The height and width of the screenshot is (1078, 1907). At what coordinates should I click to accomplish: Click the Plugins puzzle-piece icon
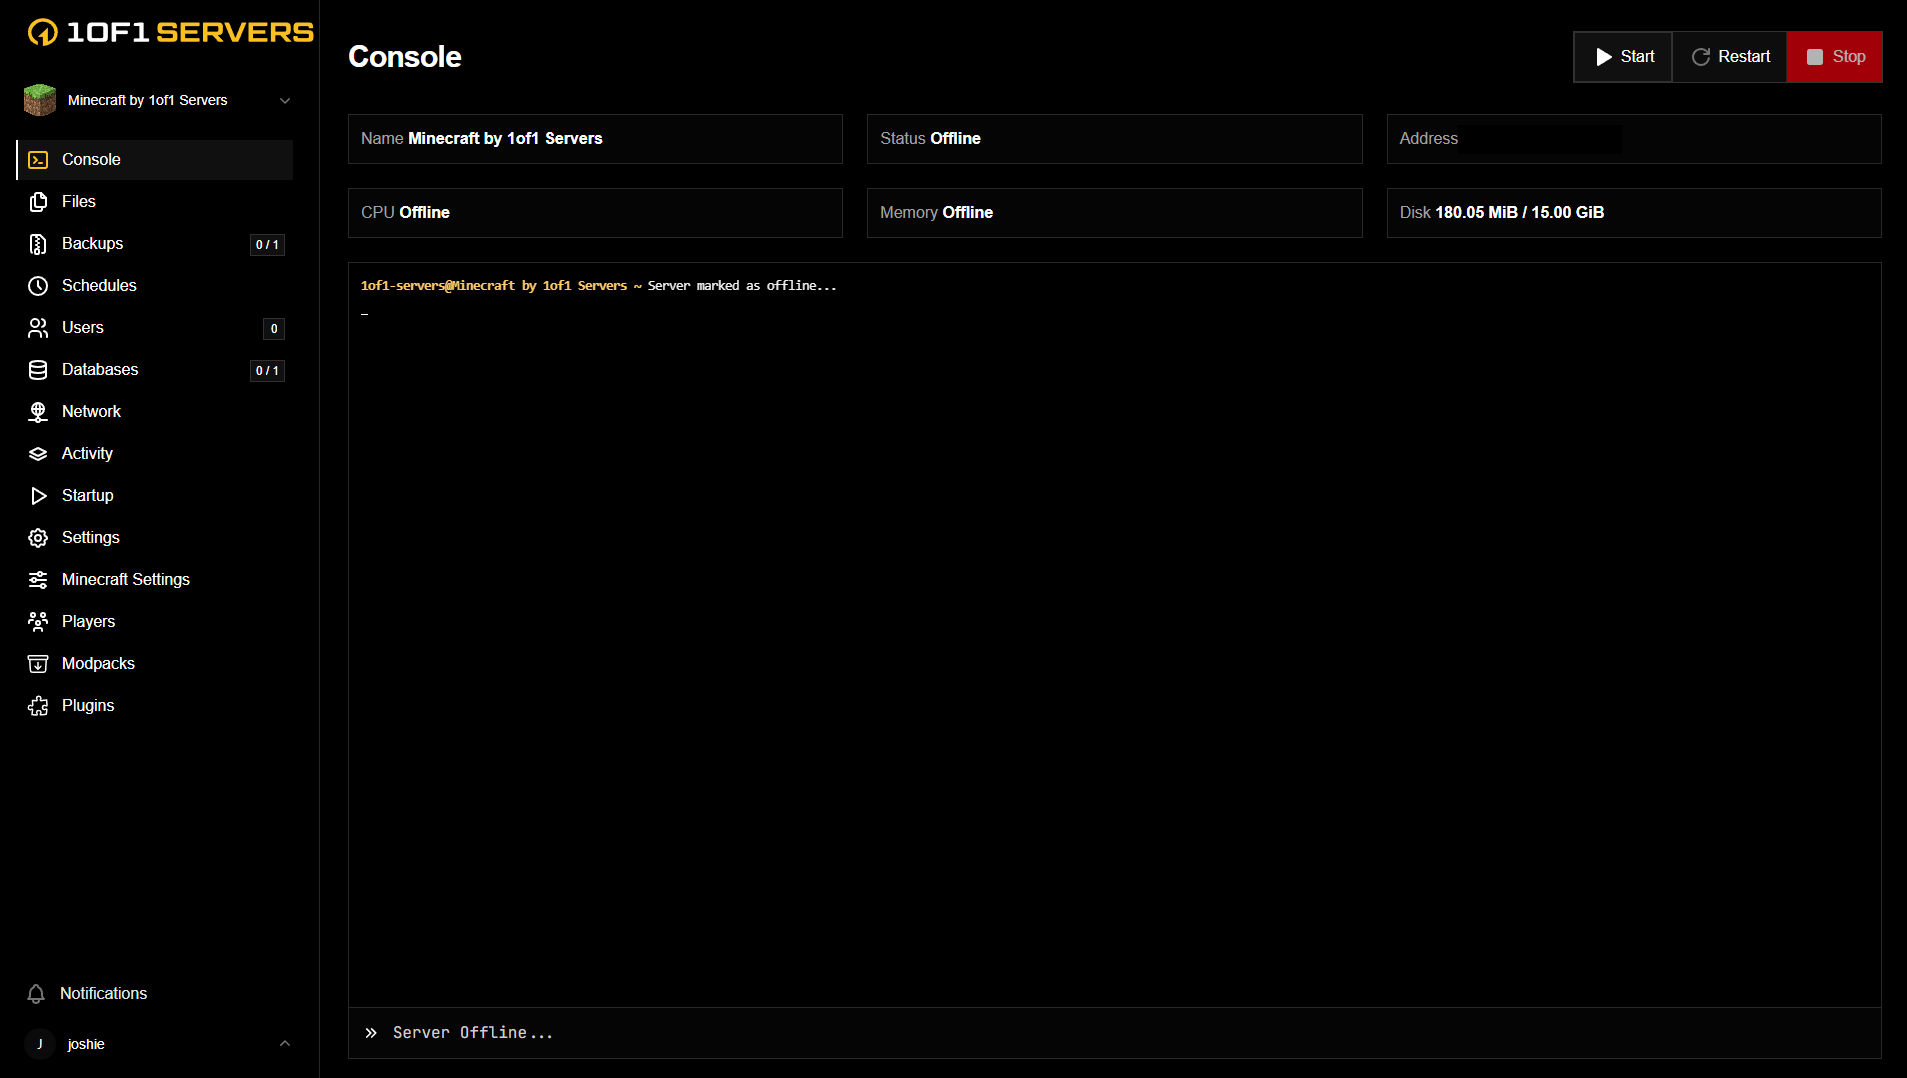[38, 706]
